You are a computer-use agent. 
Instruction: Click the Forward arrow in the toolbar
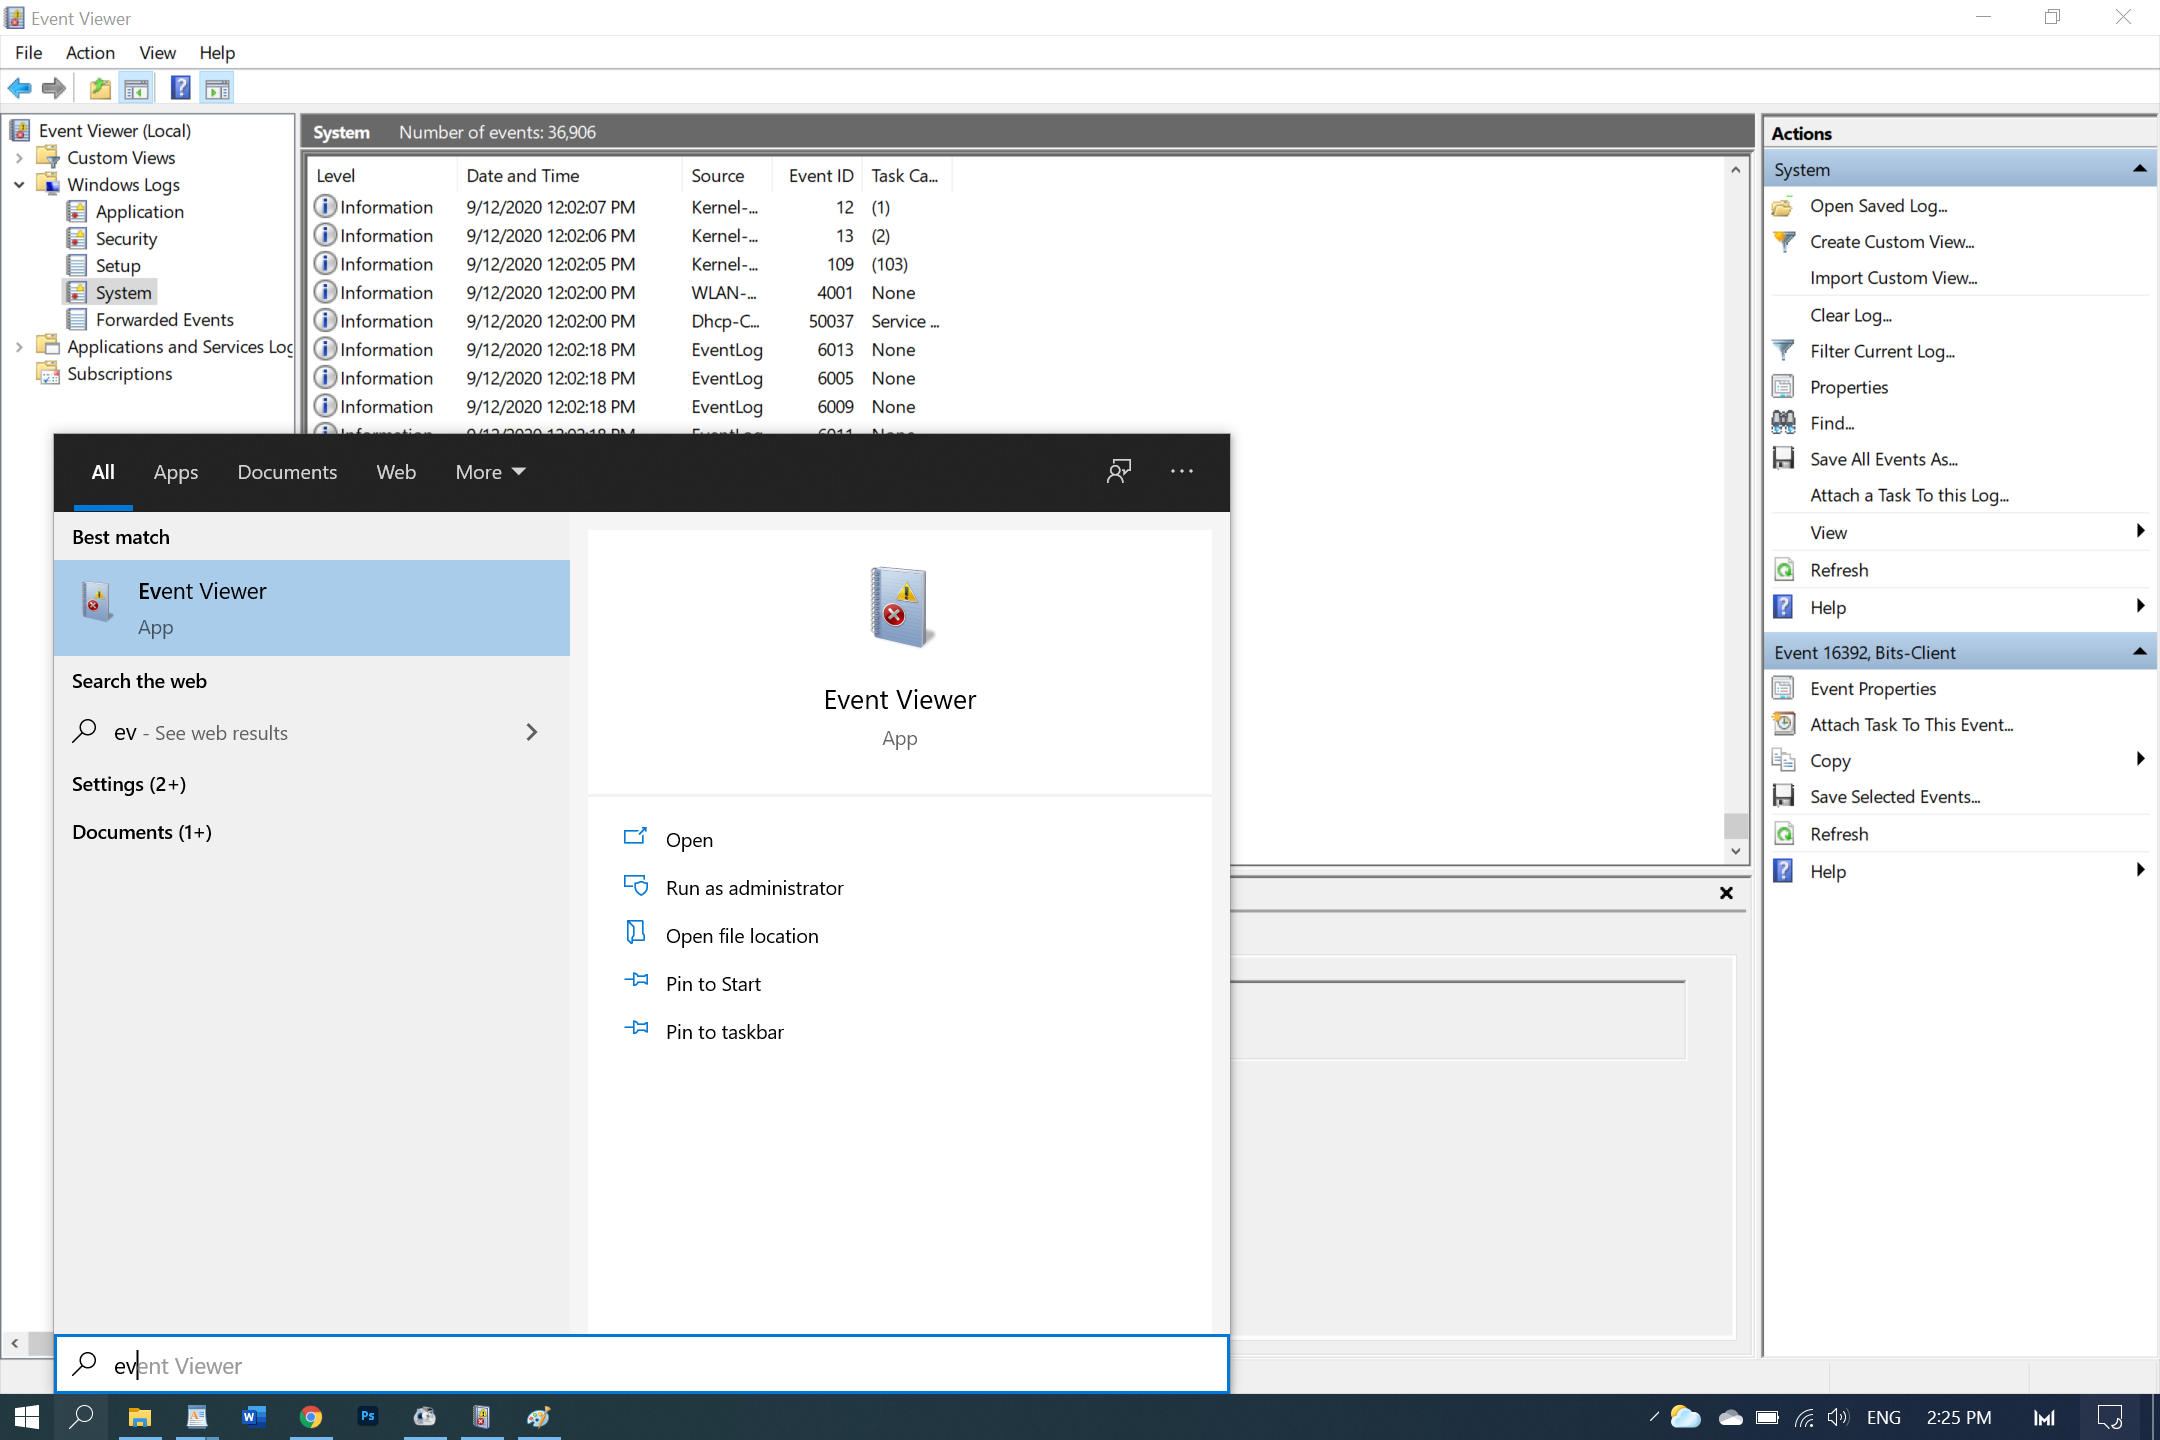pyautogui.click(x=54, y=89)
